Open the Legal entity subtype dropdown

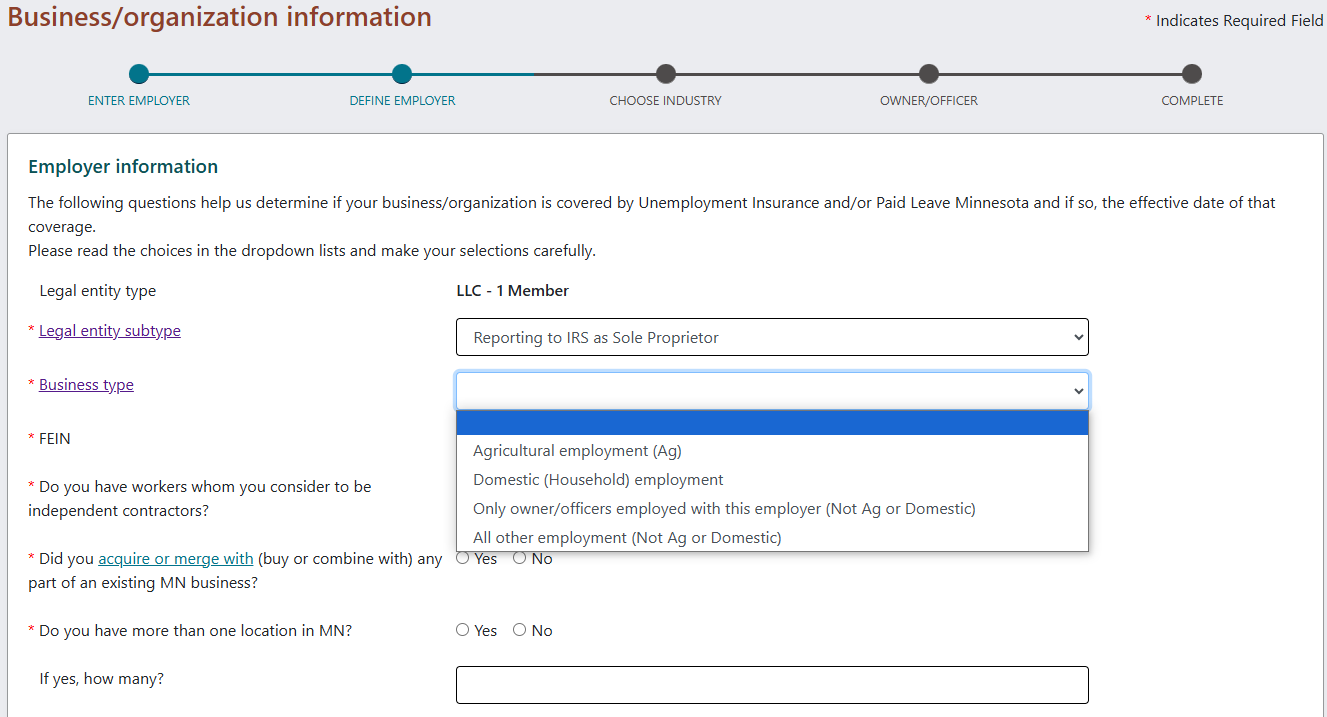coord(772,337)
